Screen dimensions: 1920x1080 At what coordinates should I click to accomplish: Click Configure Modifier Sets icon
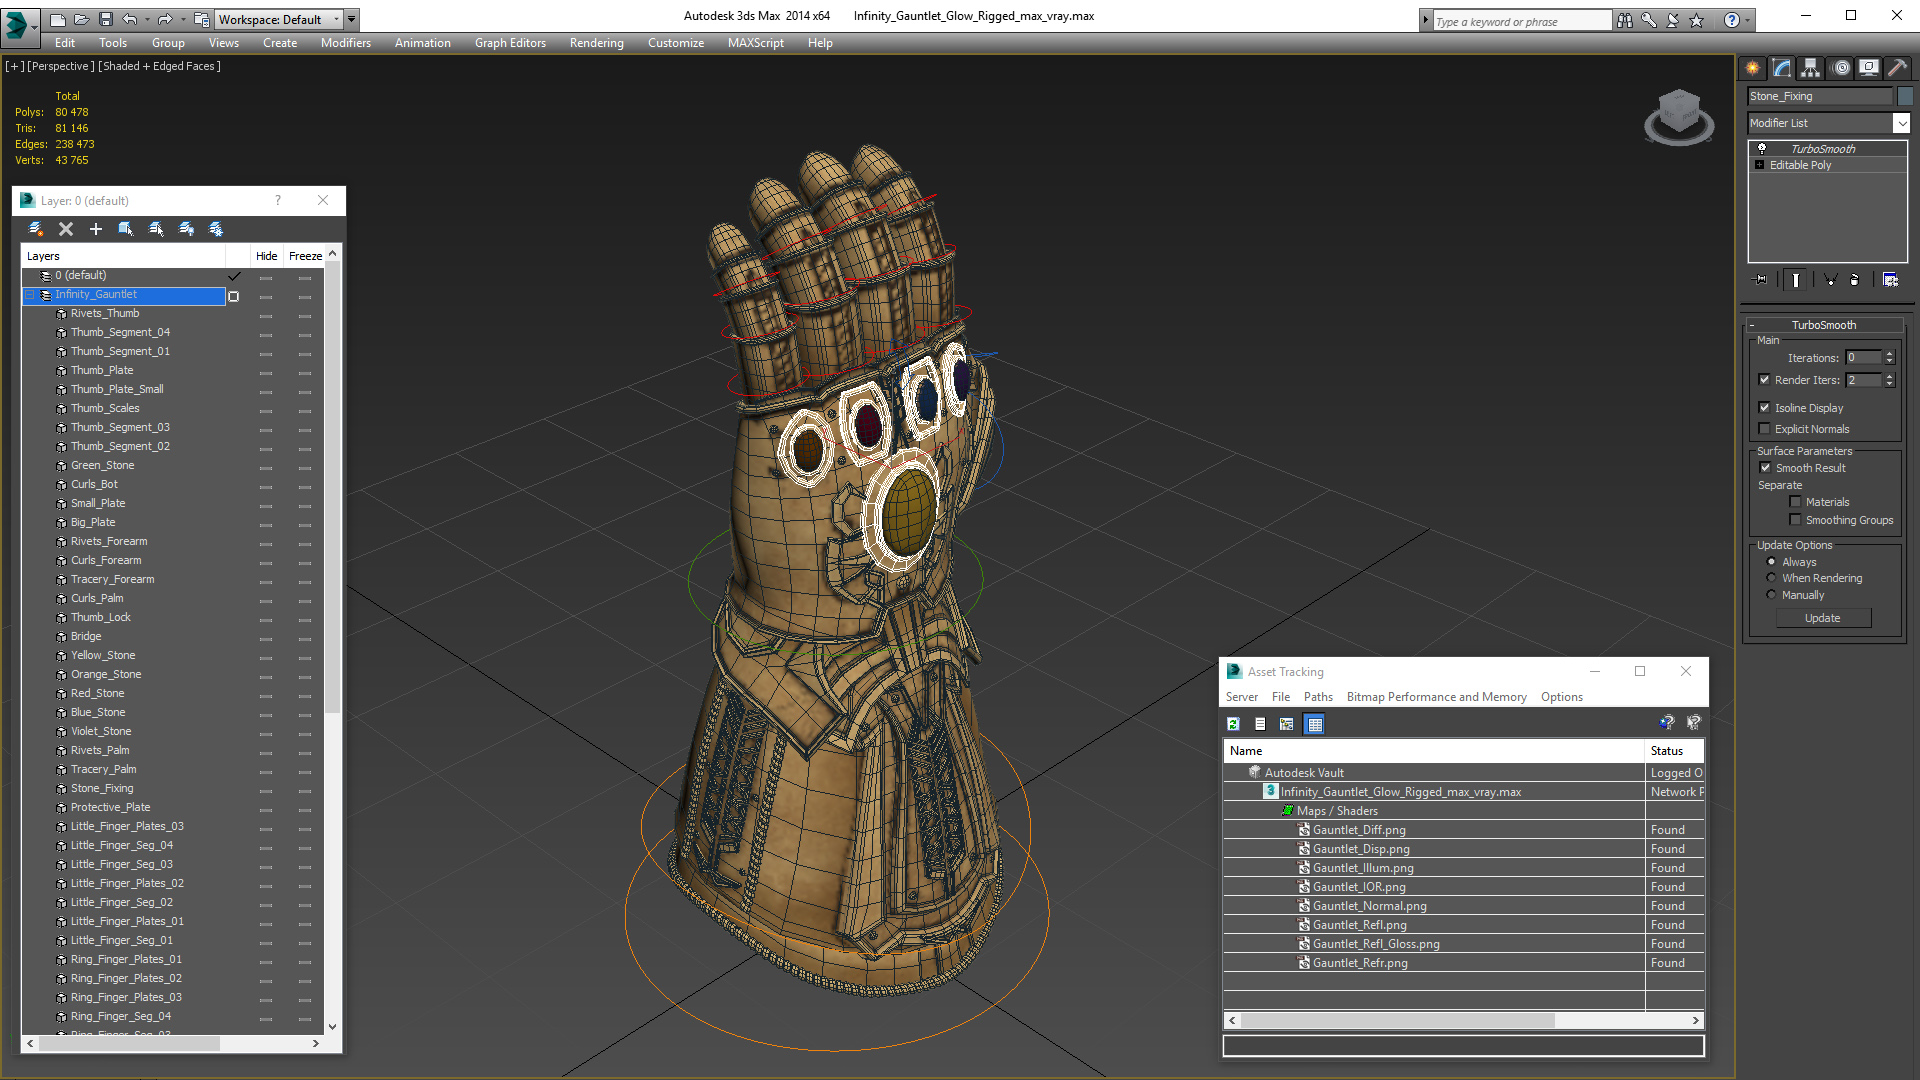point(1890,280)
